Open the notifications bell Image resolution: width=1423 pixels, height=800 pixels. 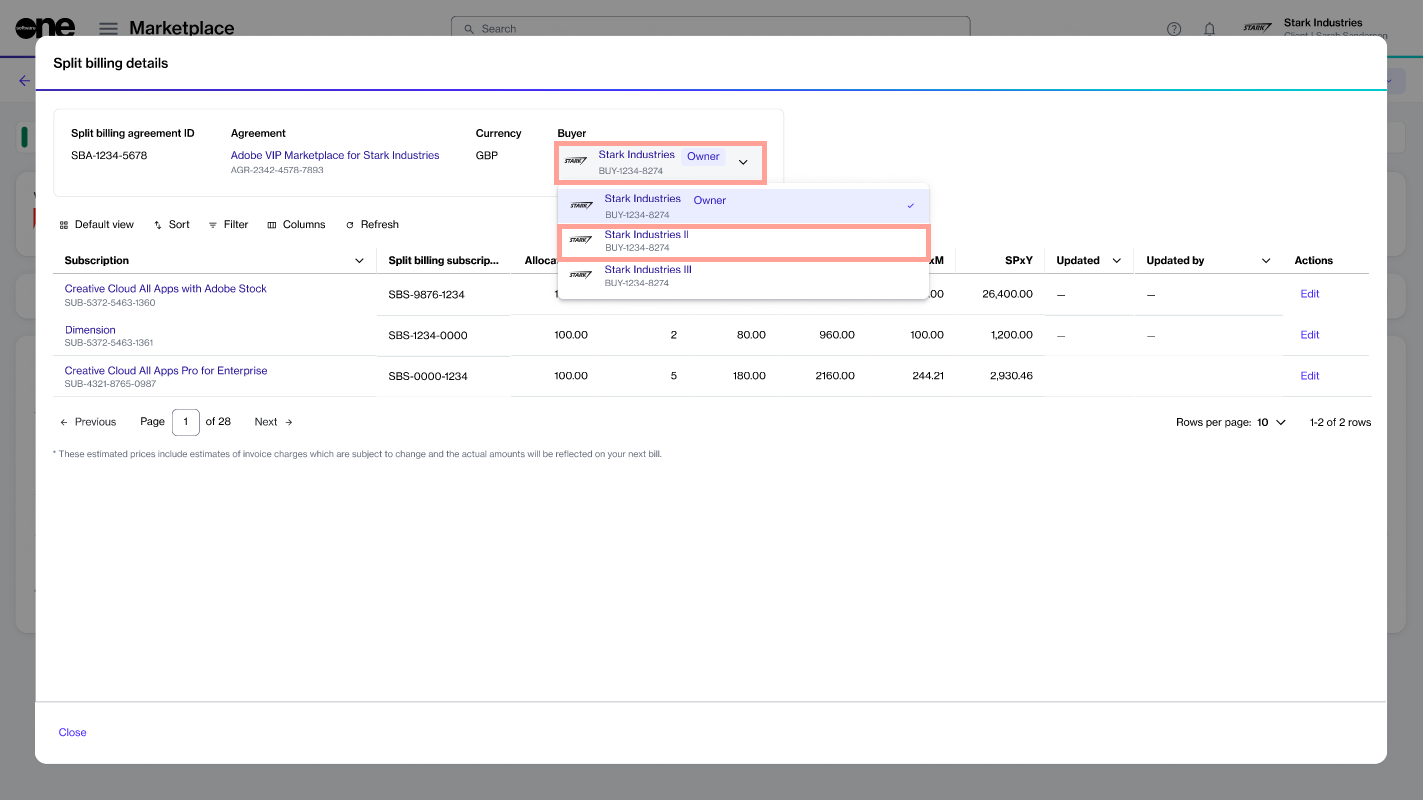1209,29
